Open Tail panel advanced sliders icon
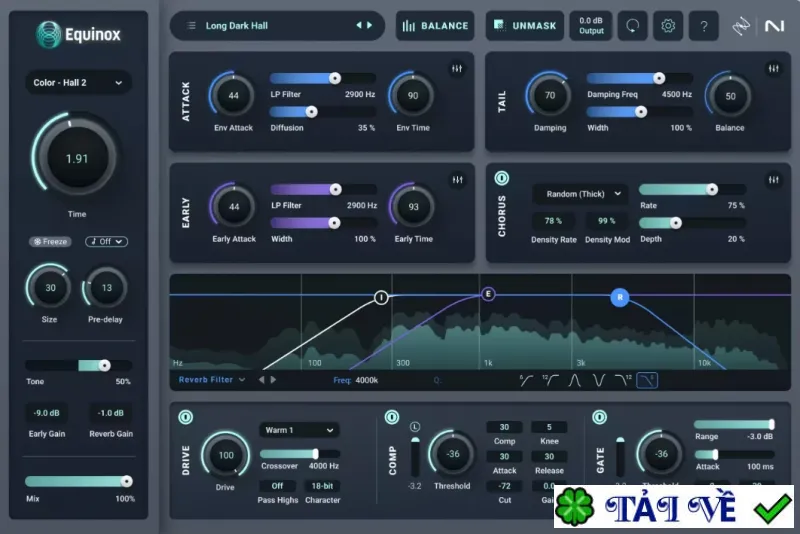Screen dimensions: 800x534 [x=773, y=68]
